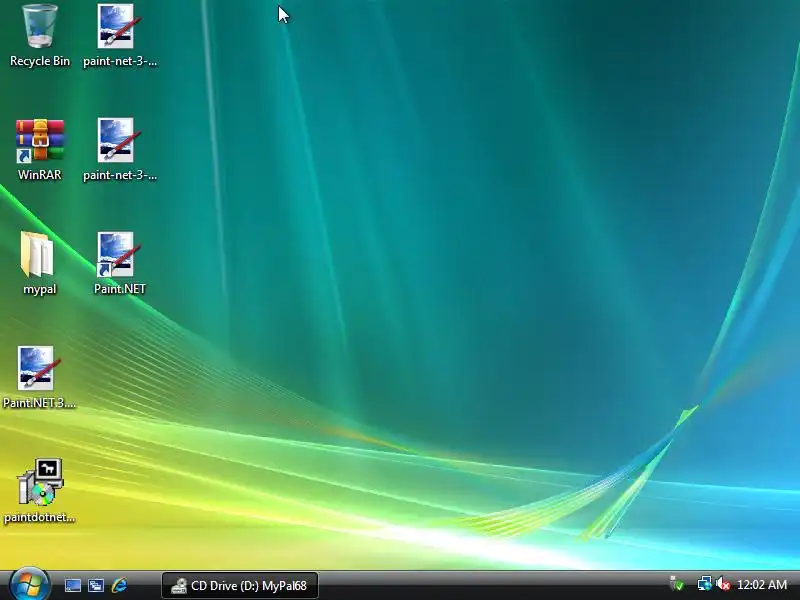Viewport: 800px width, 600px height.
Task: Open the Windows Start menu orb
Action: point(29,584)
